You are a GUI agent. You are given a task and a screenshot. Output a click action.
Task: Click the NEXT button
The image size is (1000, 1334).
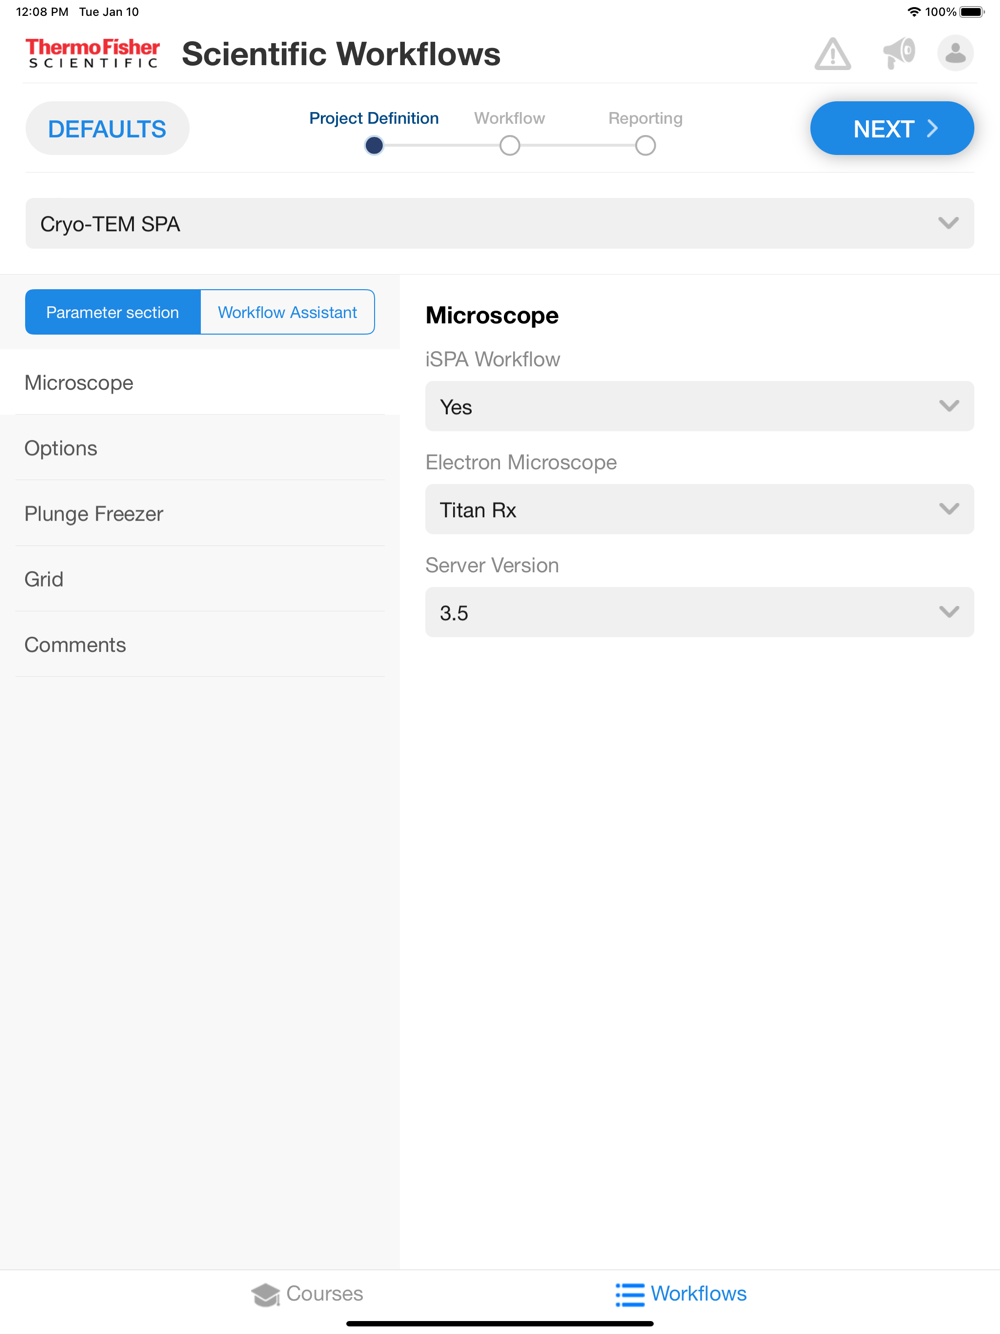(x=892, y=128)
